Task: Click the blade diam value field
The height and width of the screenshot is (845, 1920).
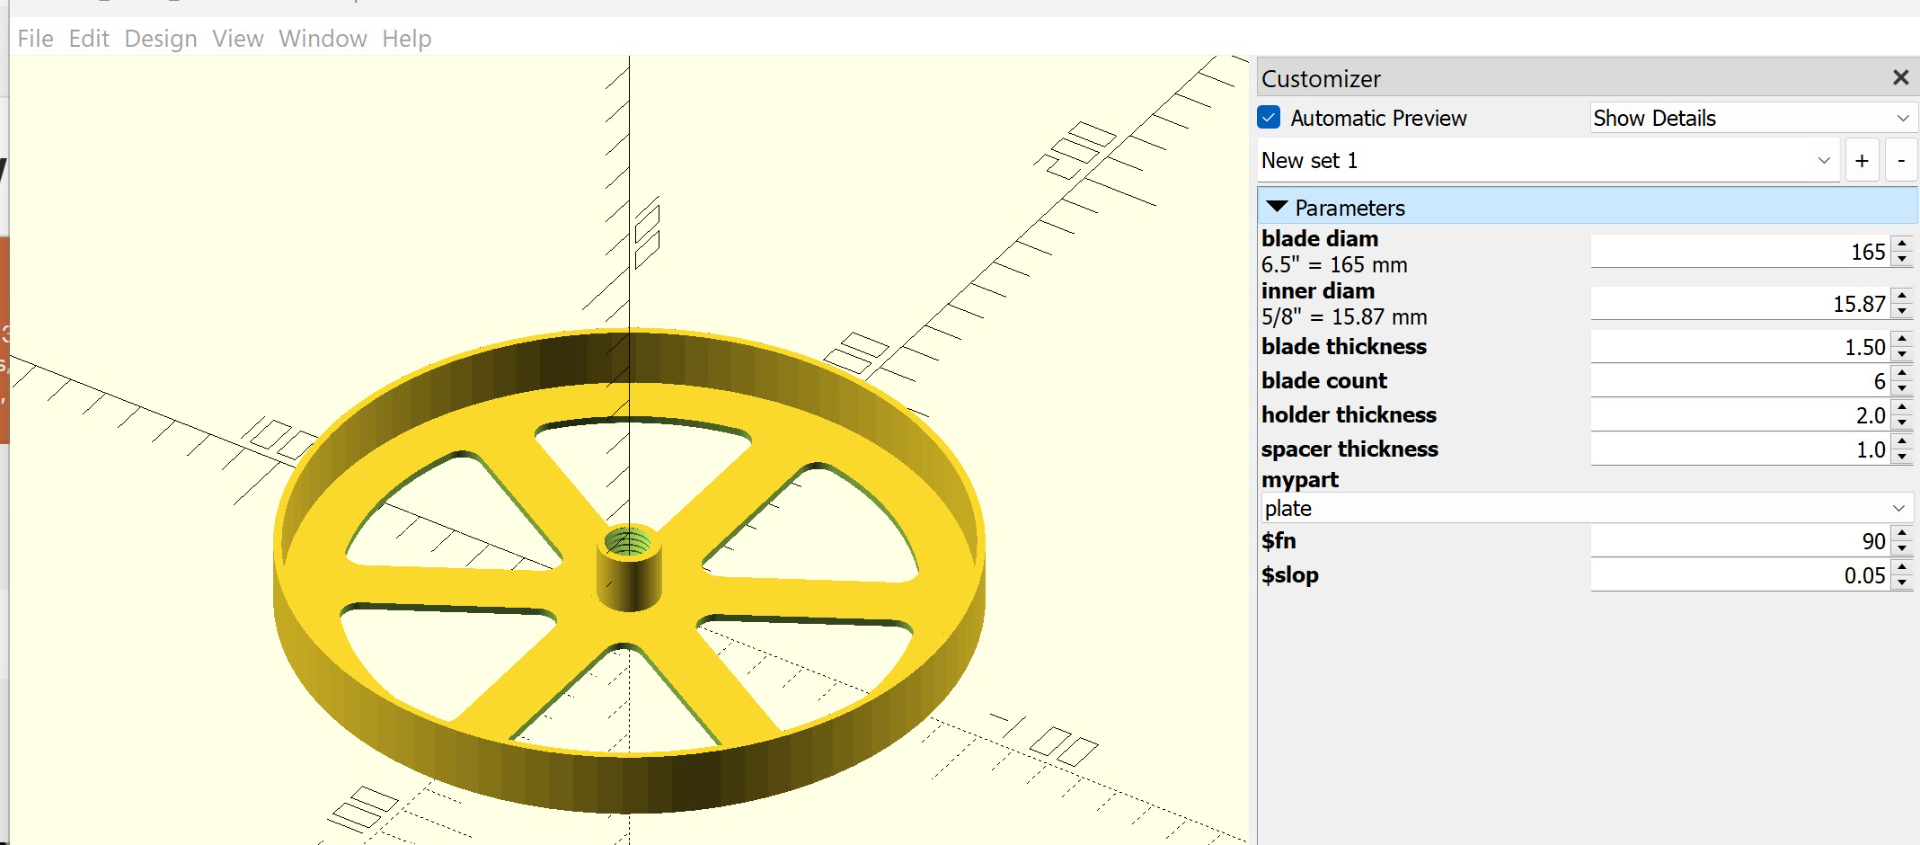Action: [x=1741, y=252]
